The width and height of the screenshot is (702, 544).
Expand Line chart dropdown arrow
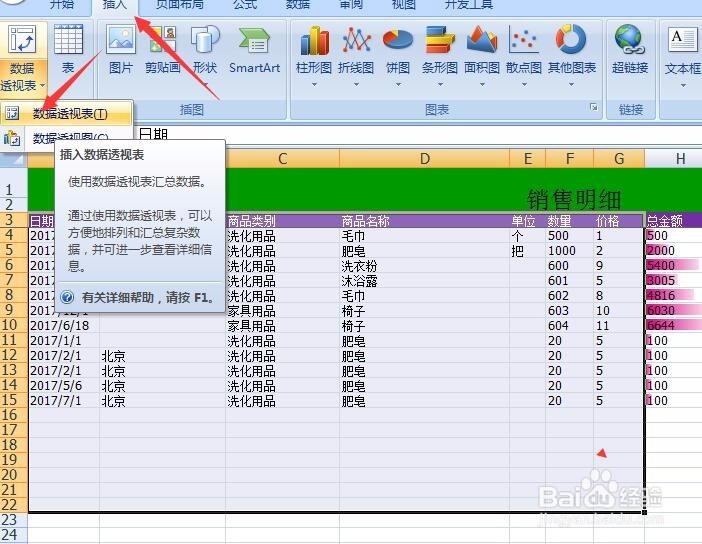tap(356, 85)
